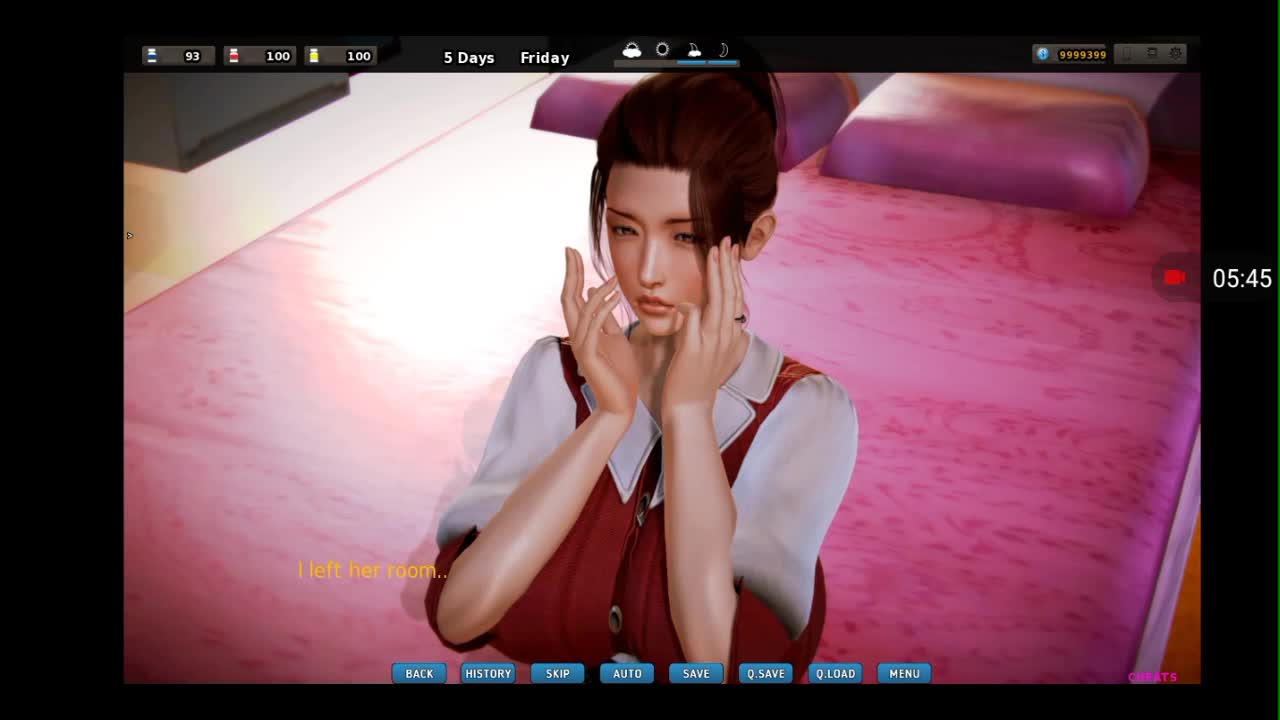Quick load with Q.LOAD button
Image resolution: width=1280 pixels, height=720 pixels.
click(x=835, y=674)
